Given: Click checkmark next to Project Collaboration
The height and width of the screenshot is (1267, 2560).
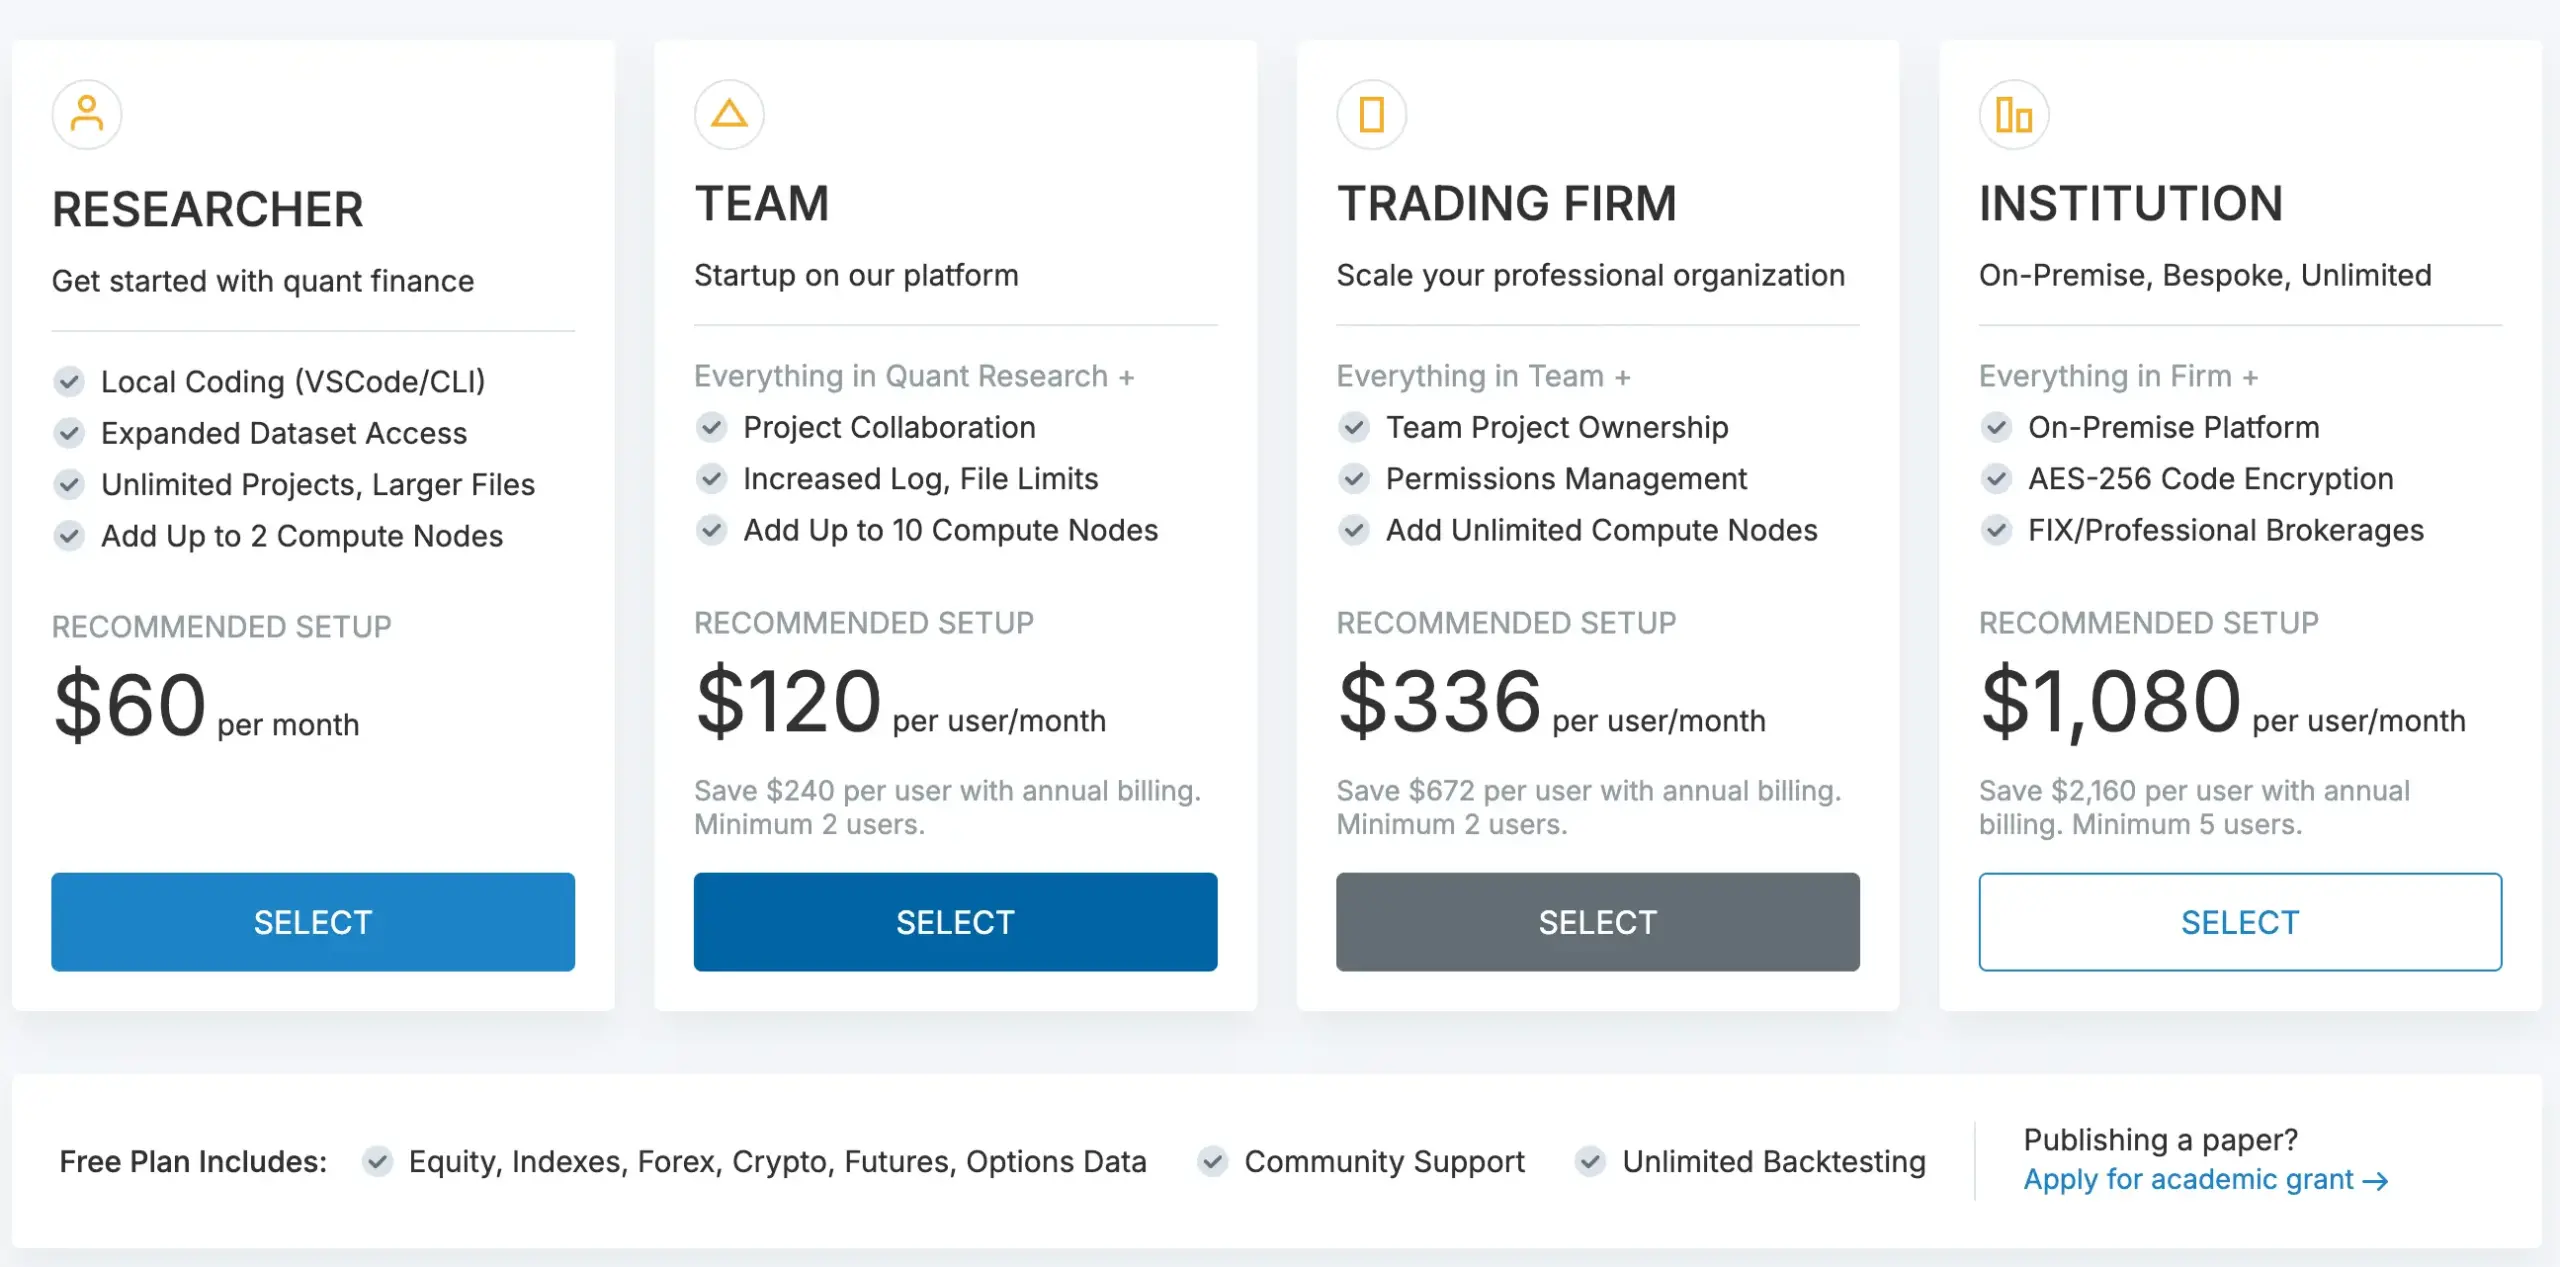Looking at the screenshot, I should [711, 428].
